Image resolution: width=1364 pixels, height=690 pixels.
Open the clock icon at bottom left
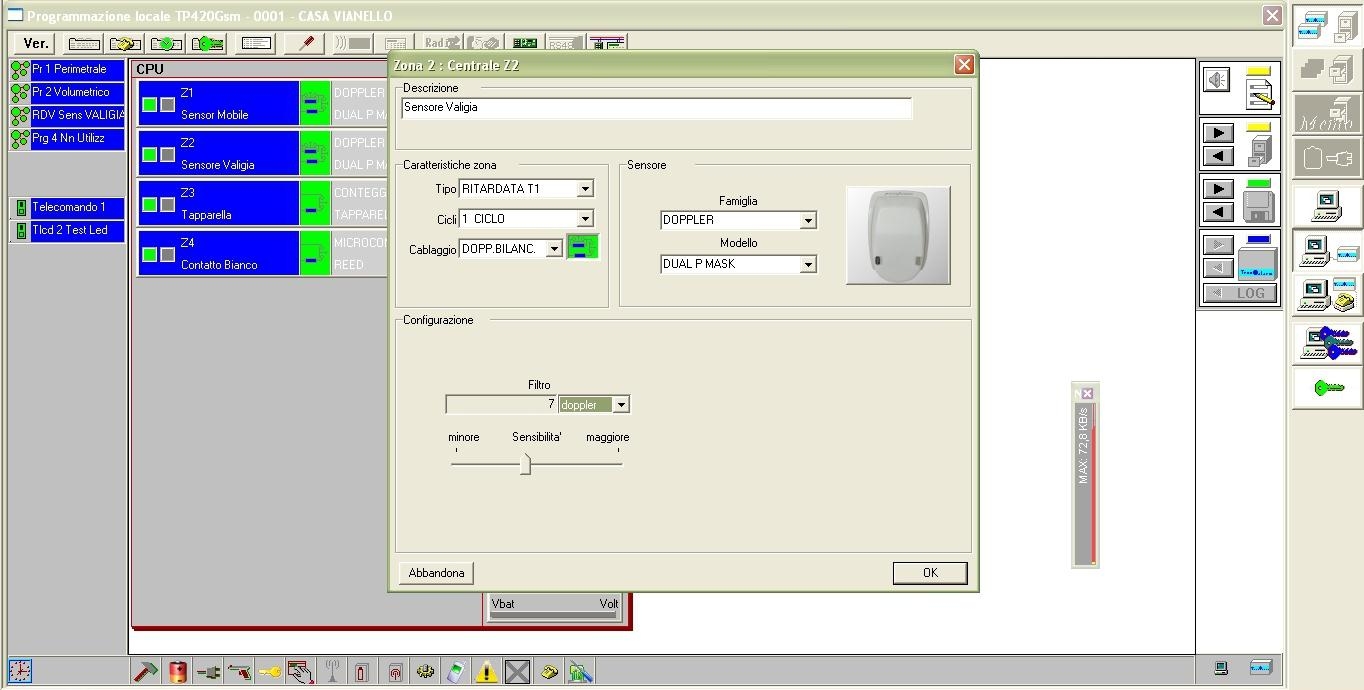pos(20,670)
